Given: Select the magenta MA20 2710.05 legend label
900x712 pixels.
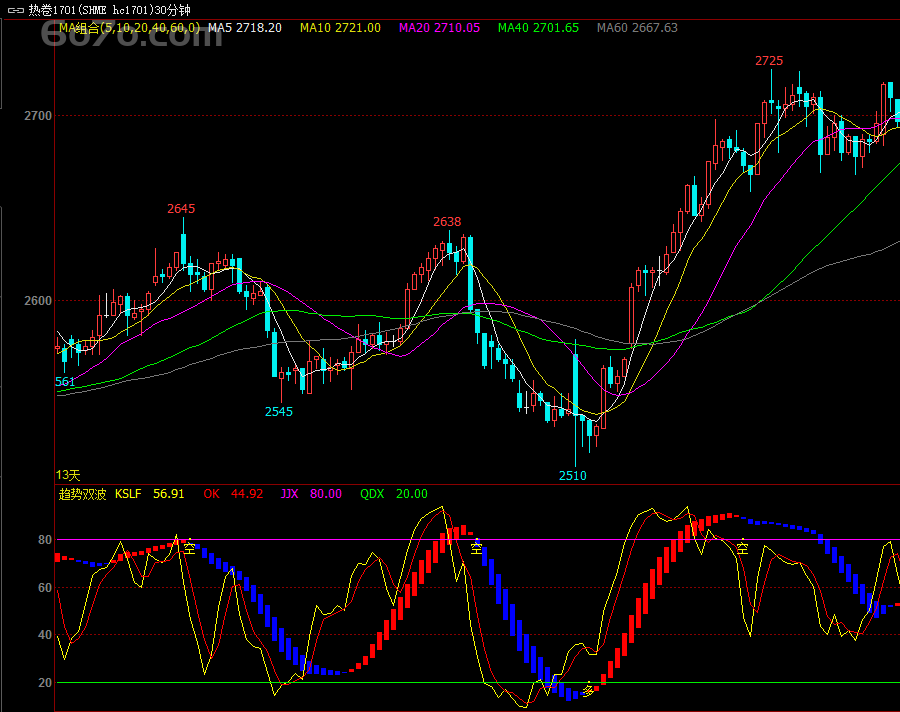Looking at the screenshot, I should [438, 28].
